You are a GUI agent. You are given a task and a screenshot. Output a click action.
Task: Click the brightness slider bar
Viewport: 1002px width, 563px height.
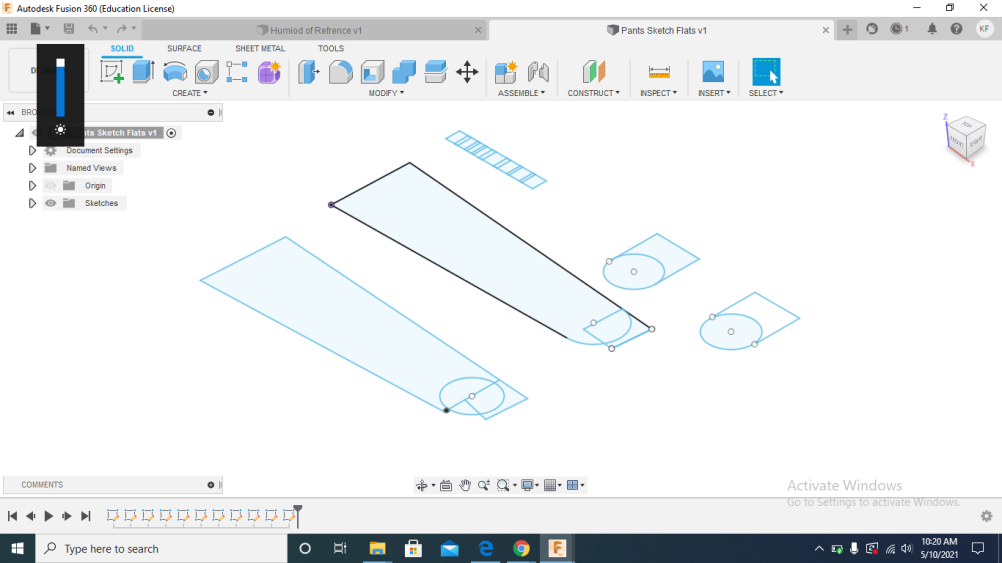[x=61, y=90]
